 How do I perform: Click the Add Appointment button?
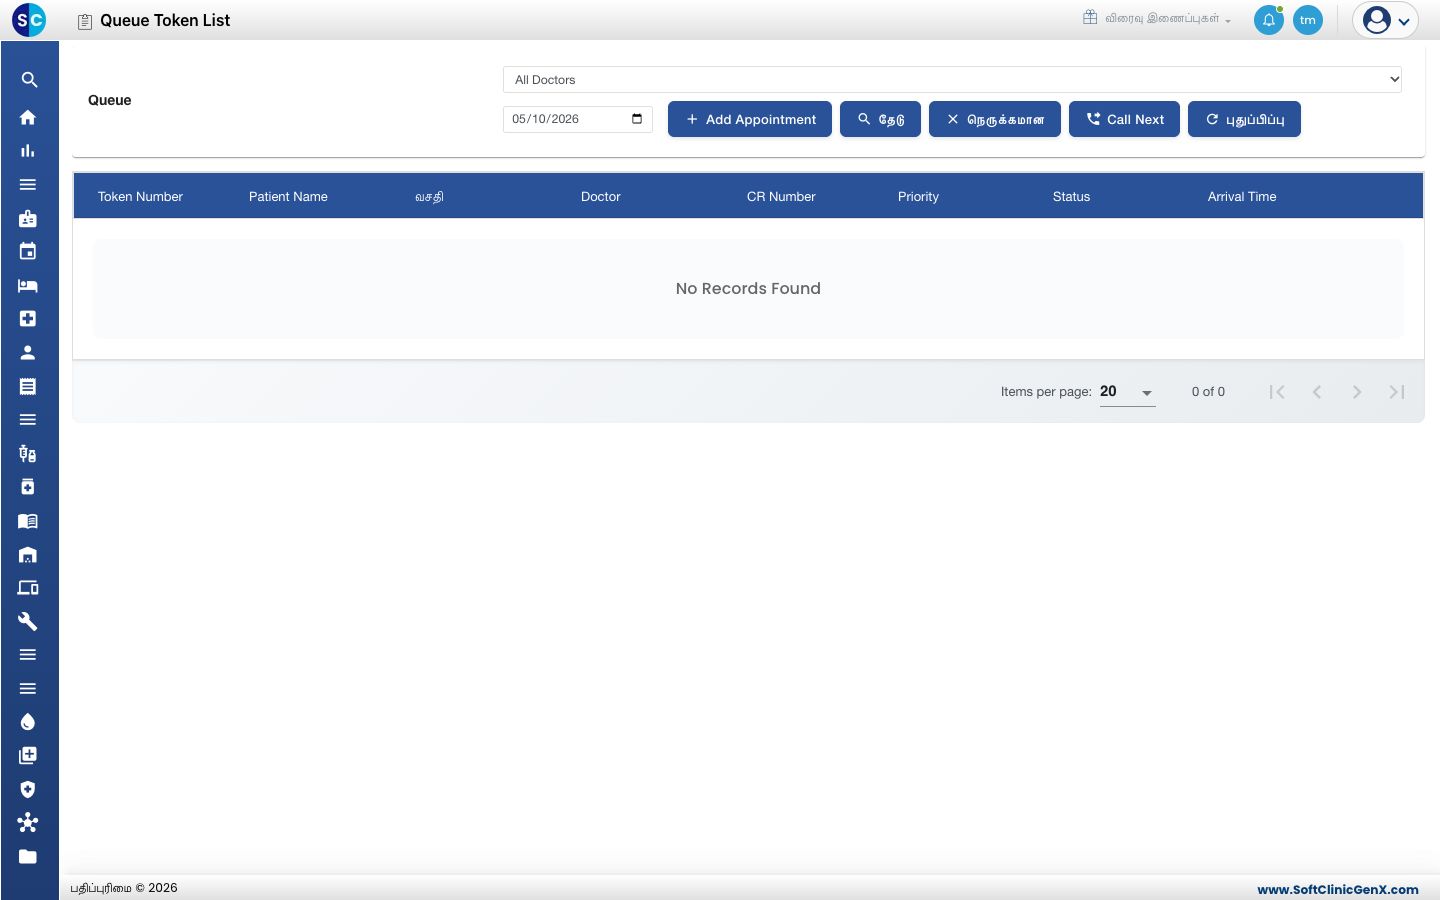750,119
